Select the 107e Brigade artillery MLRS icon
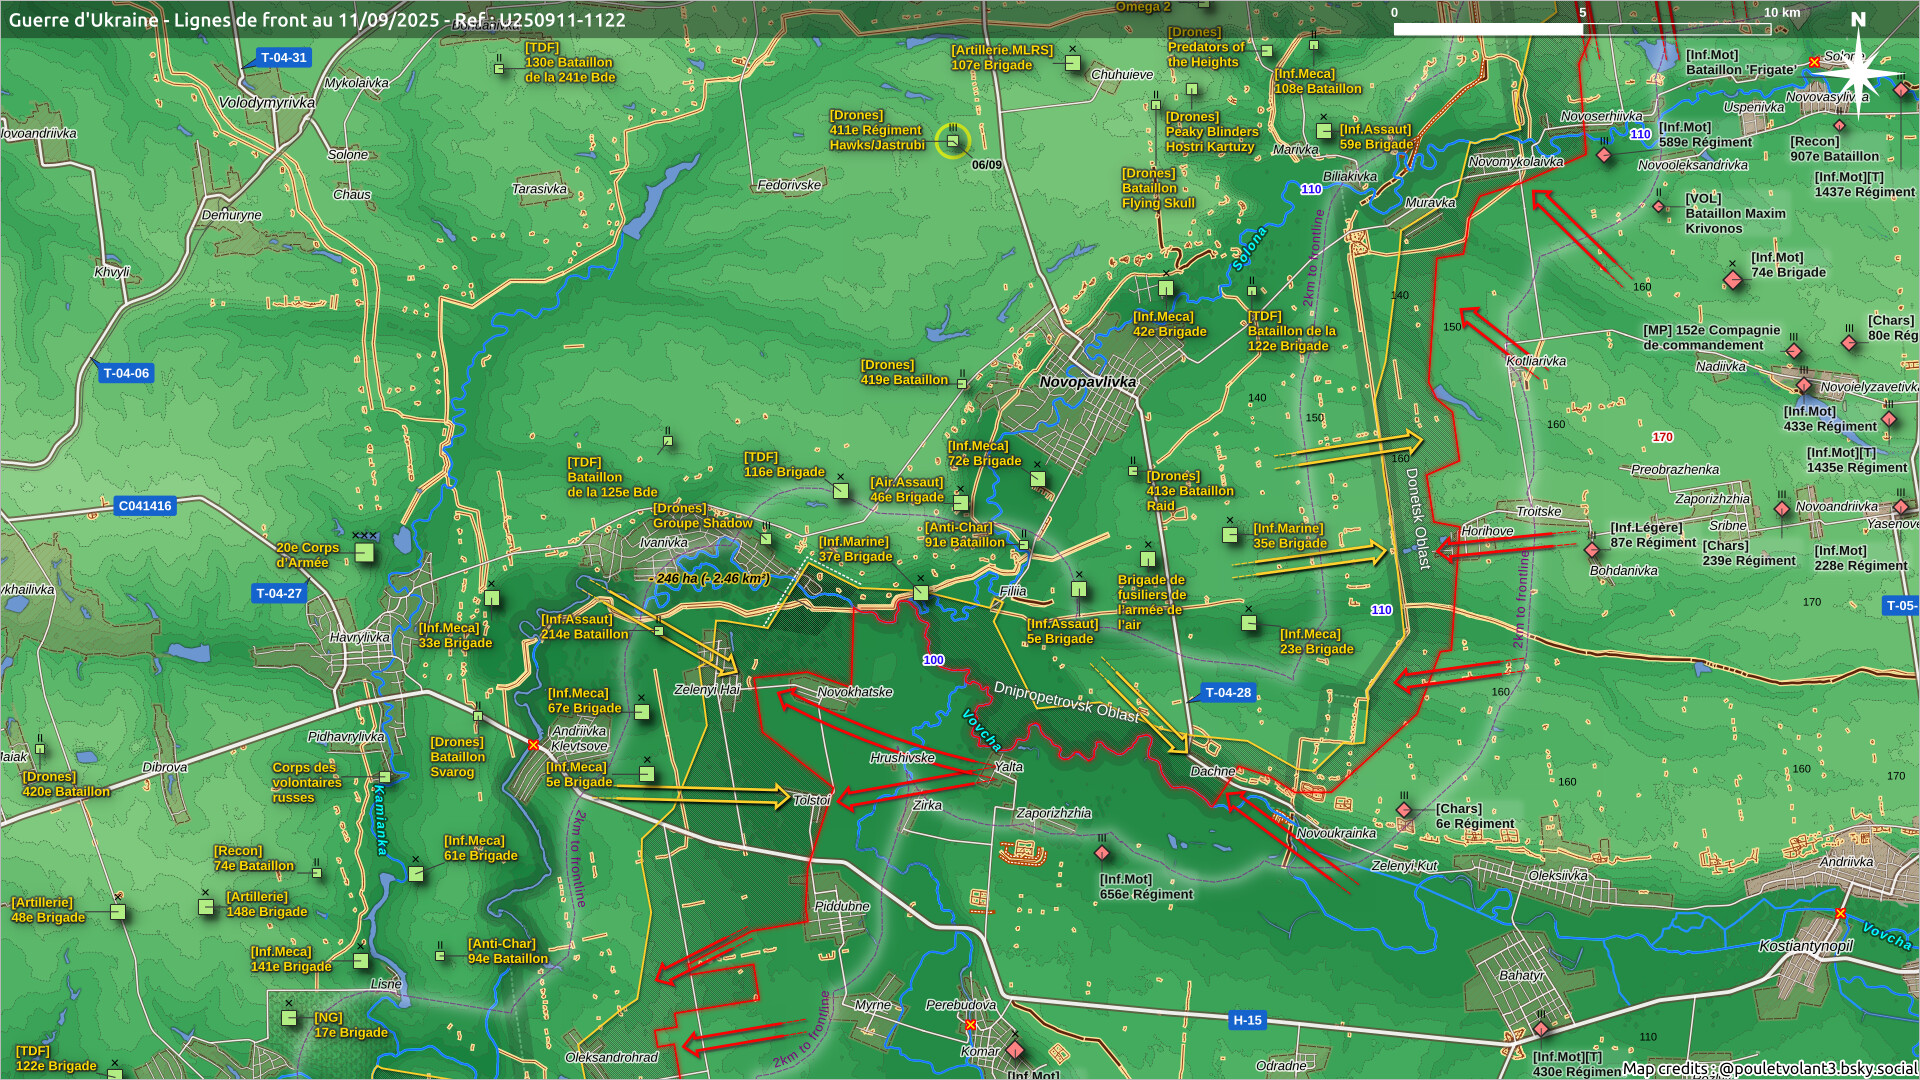 click(x=1073, y=63)
